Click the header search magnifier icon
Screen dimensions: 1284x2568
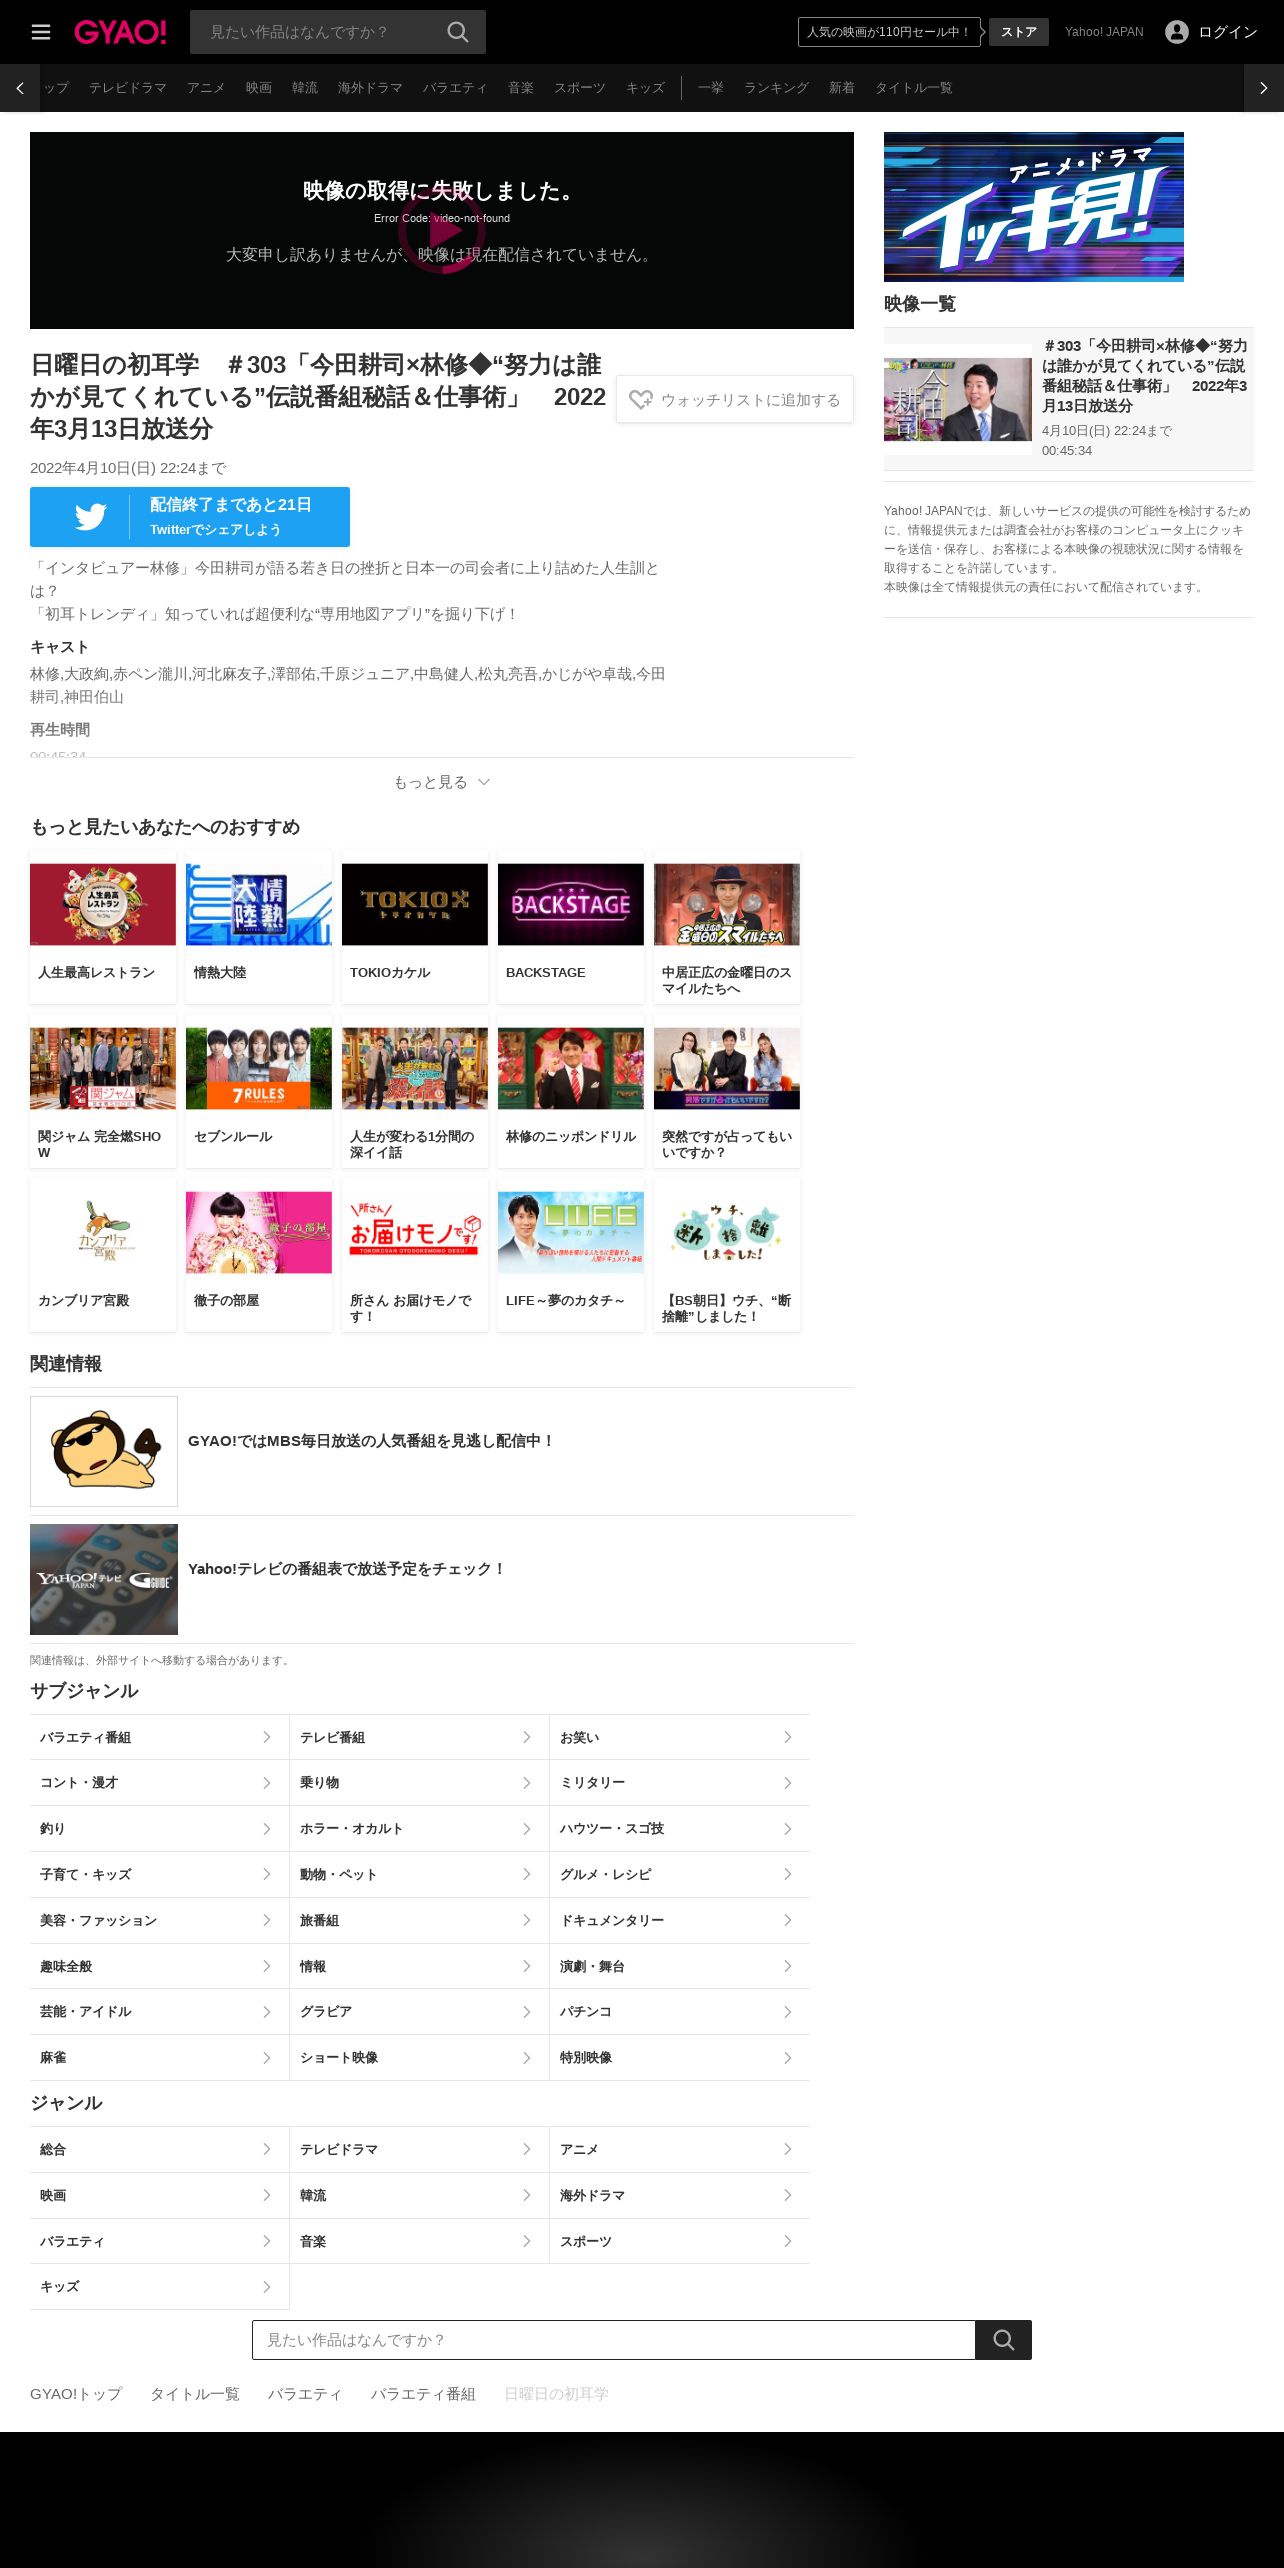(458, 32)
